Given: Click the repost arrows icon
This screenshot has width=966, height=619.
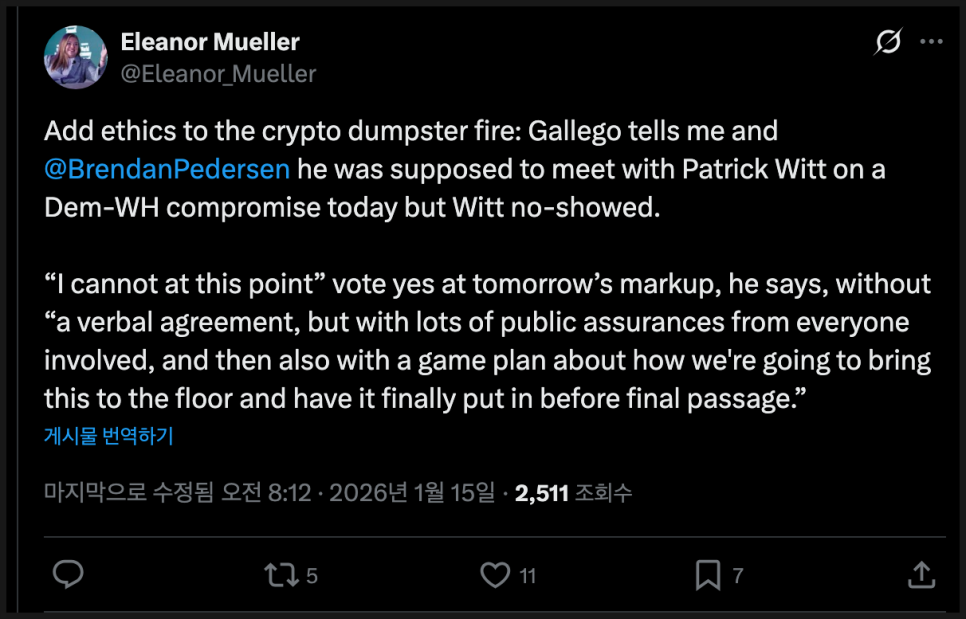Looking at the screenshot, I should pyautogui.click(x=279, y=574).
